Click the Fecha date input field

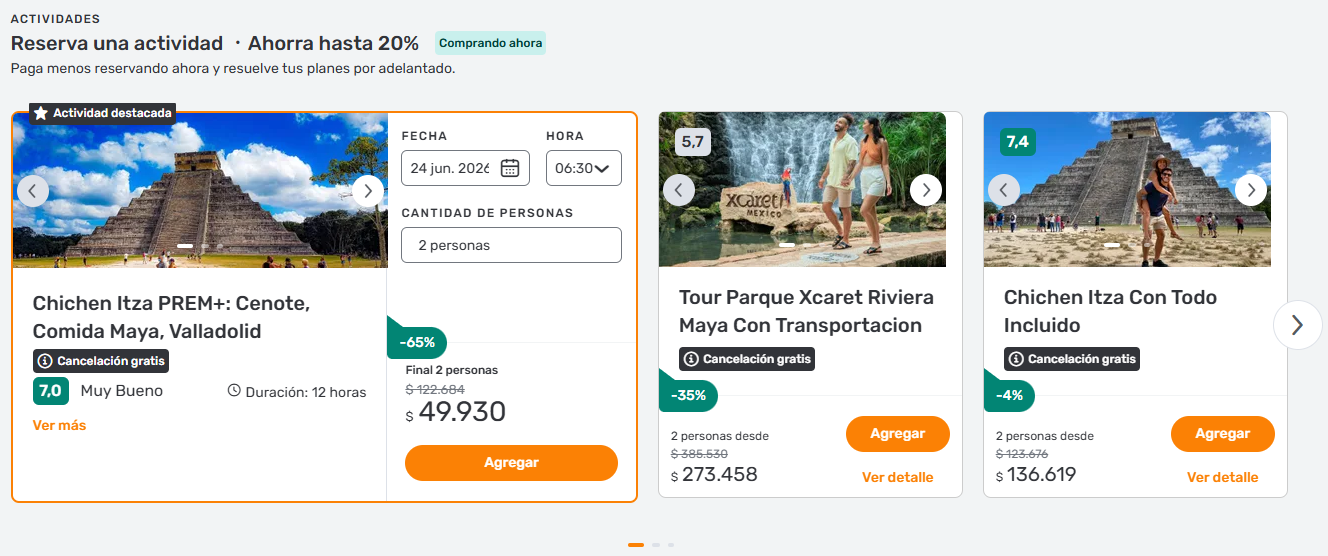[452, 168]
